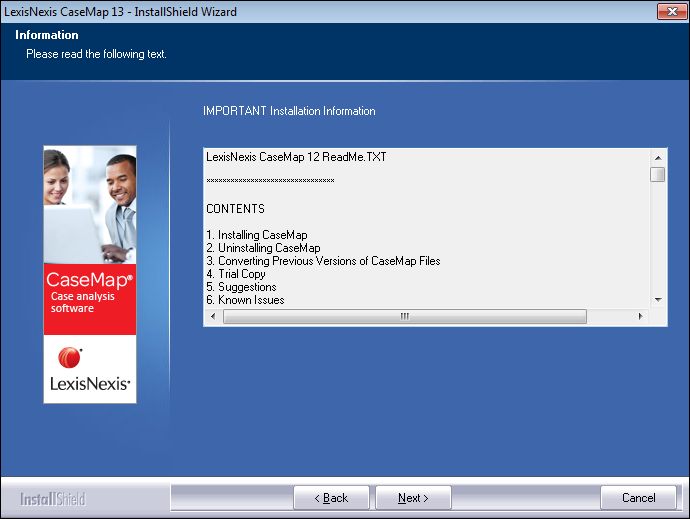Cancel the CaseMap installation
The width and height of the screenshot is (690, 519).
click(x=638, y=498)
